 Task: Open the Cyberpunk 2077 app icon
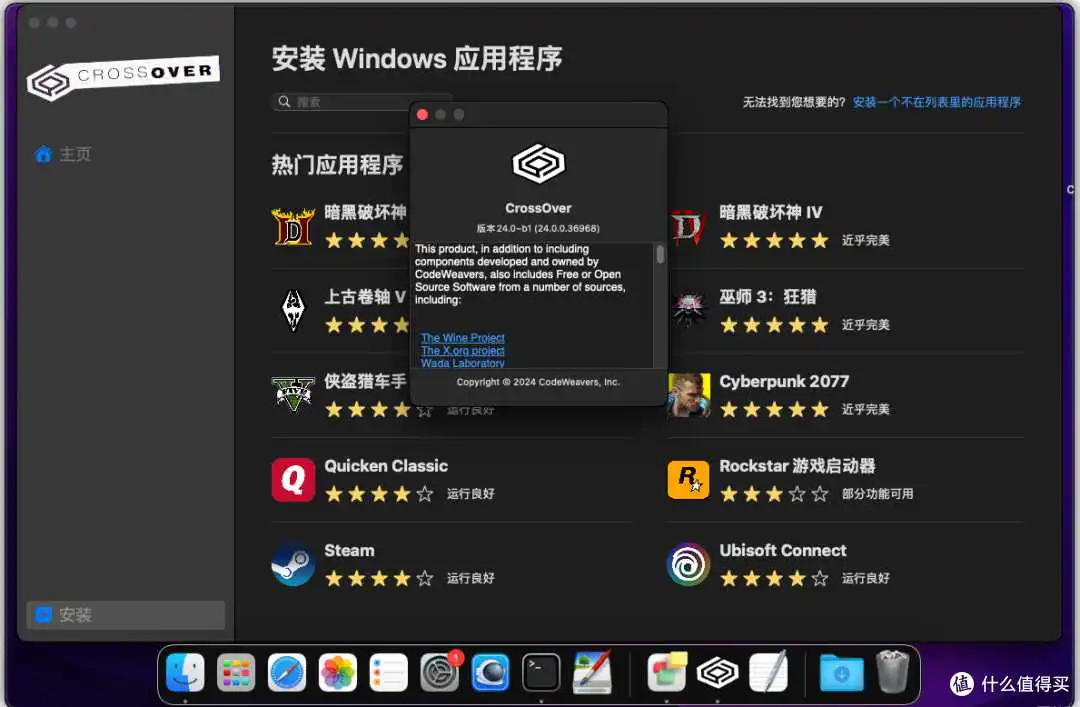(x=689, y=395)
